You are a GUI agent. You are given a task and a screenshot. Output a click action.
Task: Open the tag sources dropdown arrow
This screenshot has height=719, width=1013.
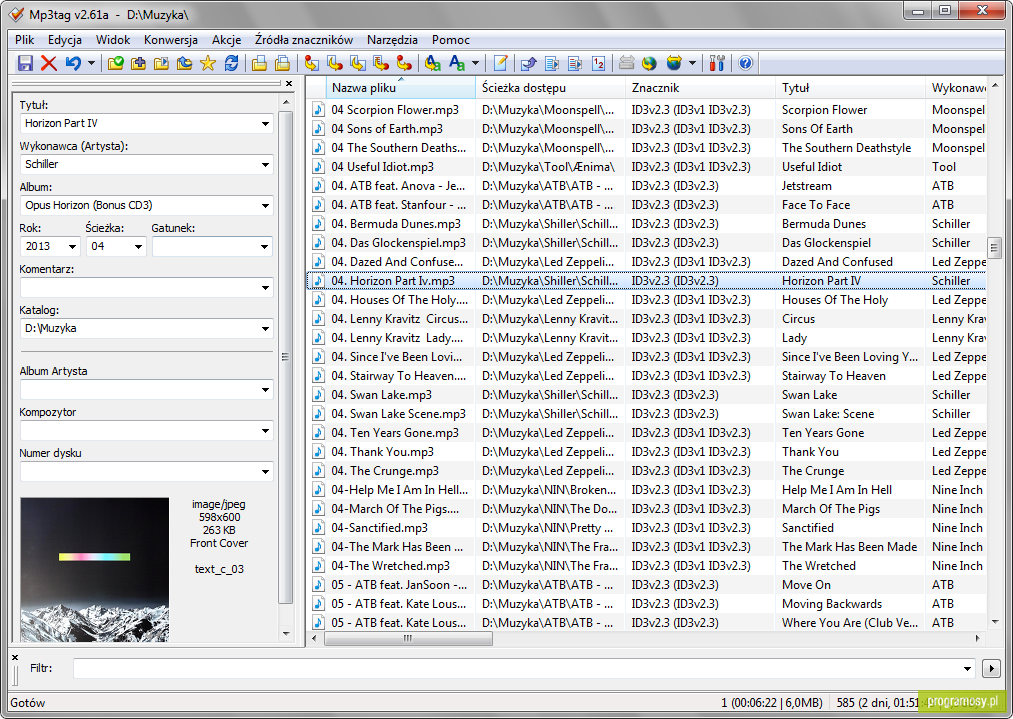(x=693, y=63)
